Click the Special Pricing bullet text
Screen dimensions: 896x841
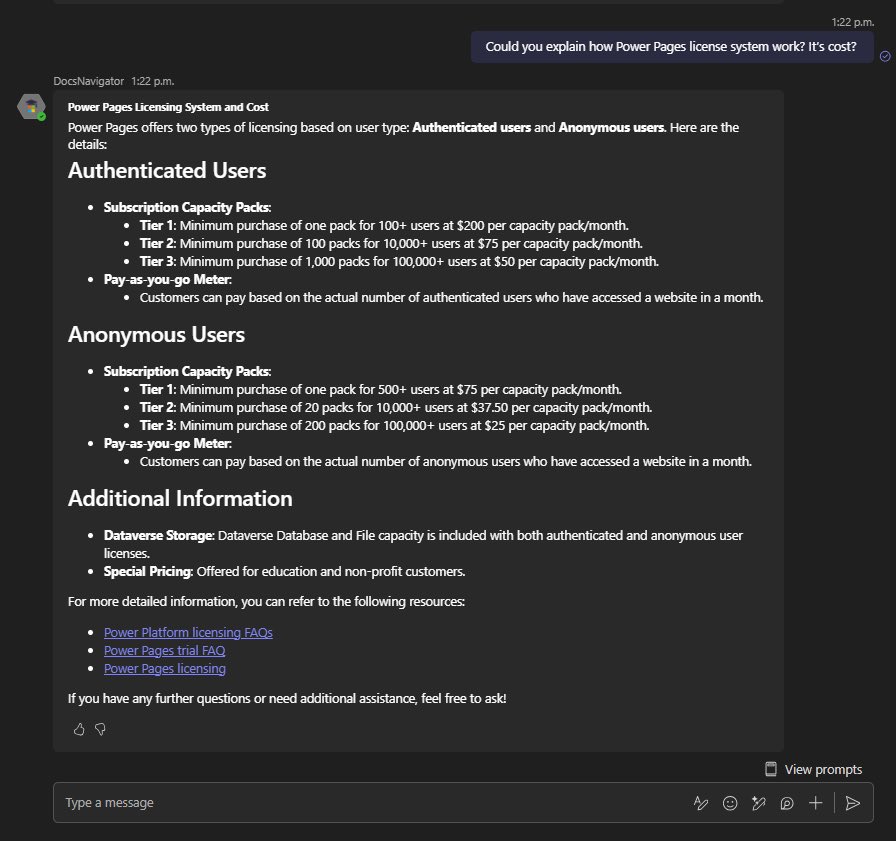click(x=285, y=571)
